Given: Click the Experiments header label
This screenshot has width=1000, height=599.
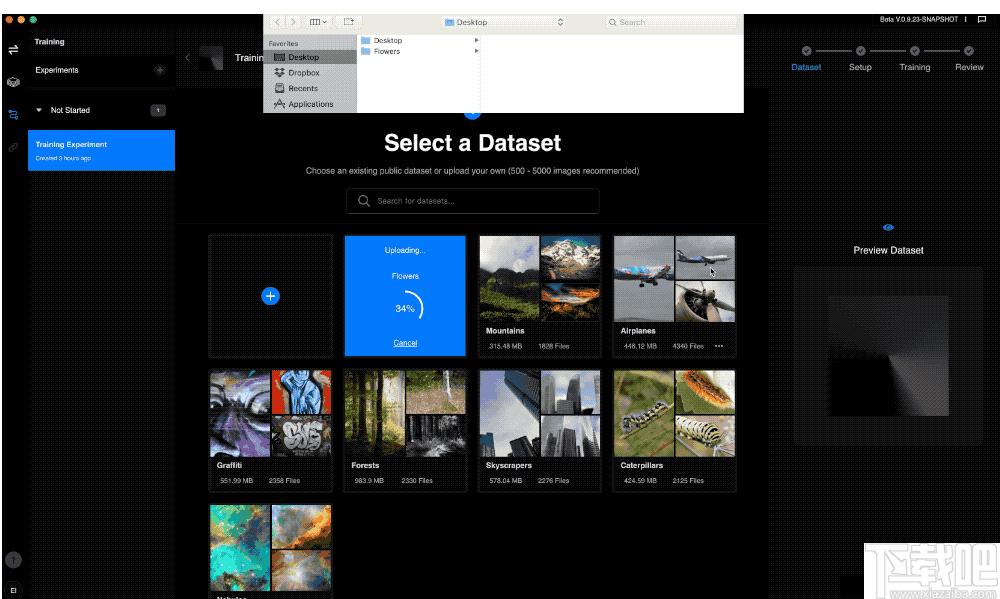Looking at the screenshot, I should pyautogui.click(x=57, y=70).
